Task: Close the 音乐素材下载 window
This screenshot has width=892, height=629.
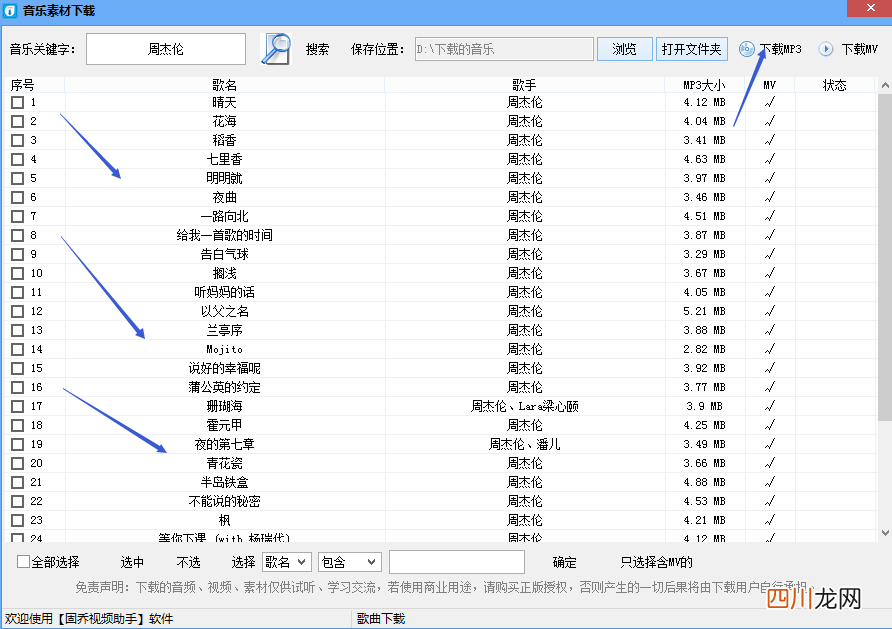Action: coord(870,8)
